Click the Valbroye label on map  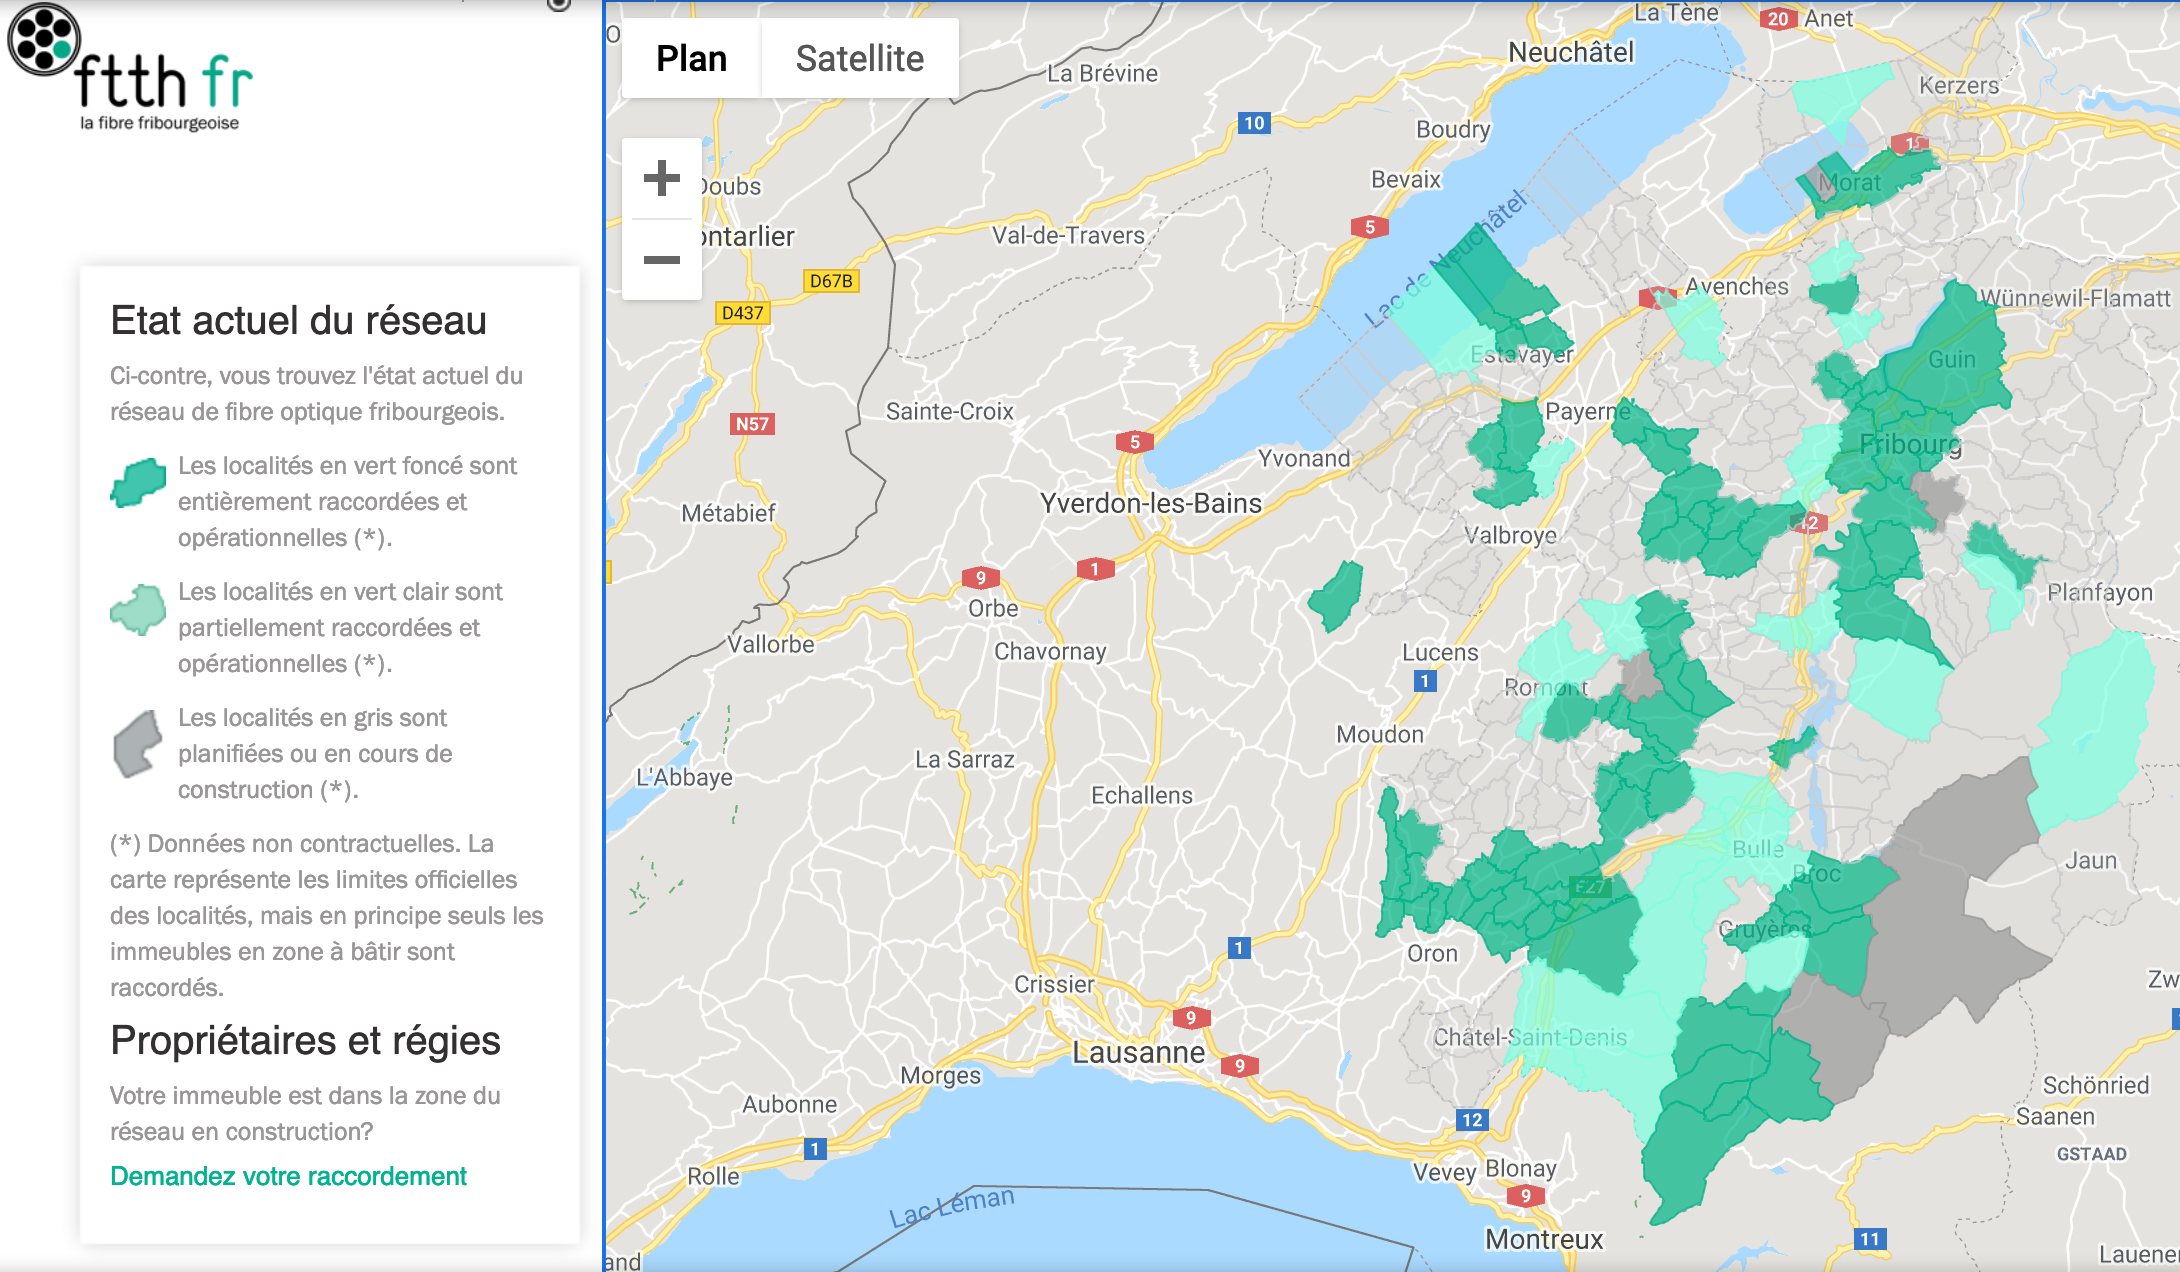1510,535
